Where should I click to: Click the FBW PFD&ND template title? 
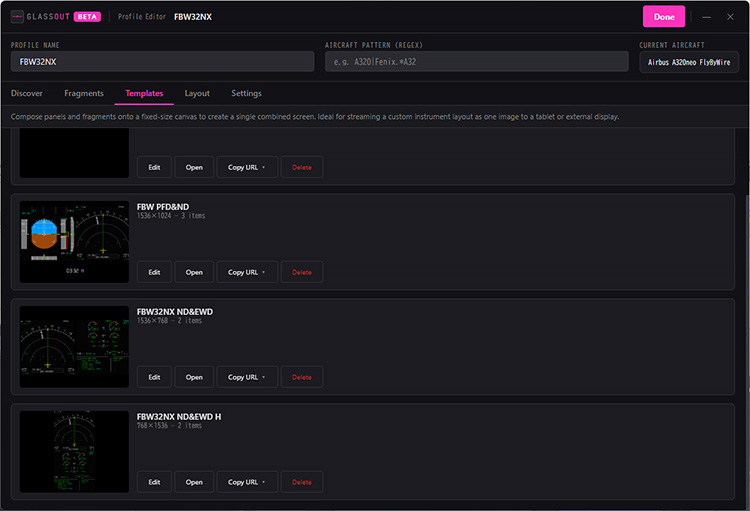pos(163,207)
